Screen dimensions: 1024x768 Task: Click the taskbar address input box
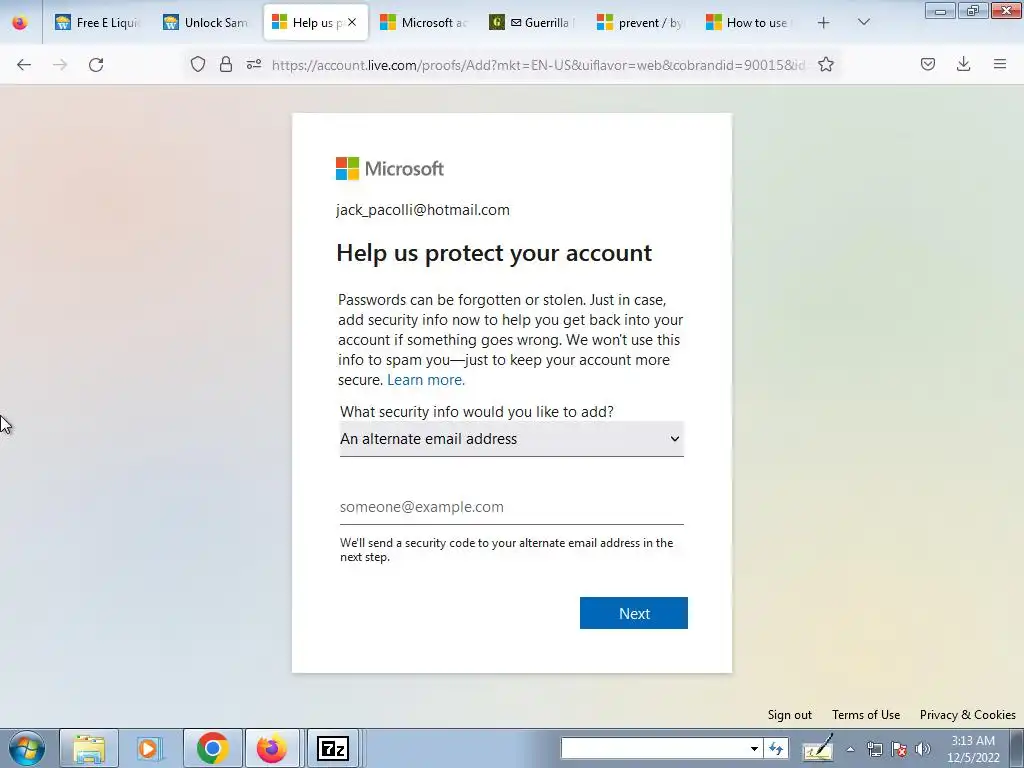tap(654, 748)
